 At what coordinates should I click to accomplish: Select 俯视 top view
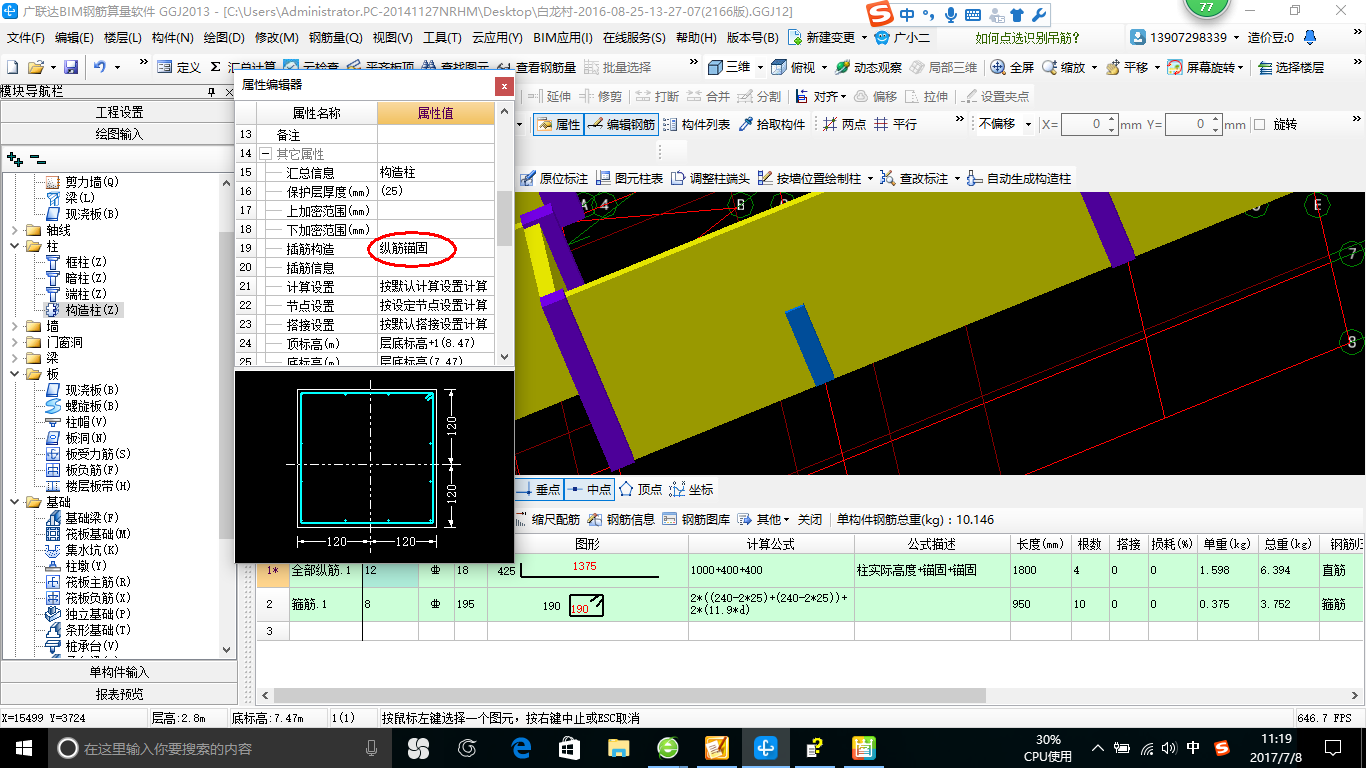tap(795, 67)
